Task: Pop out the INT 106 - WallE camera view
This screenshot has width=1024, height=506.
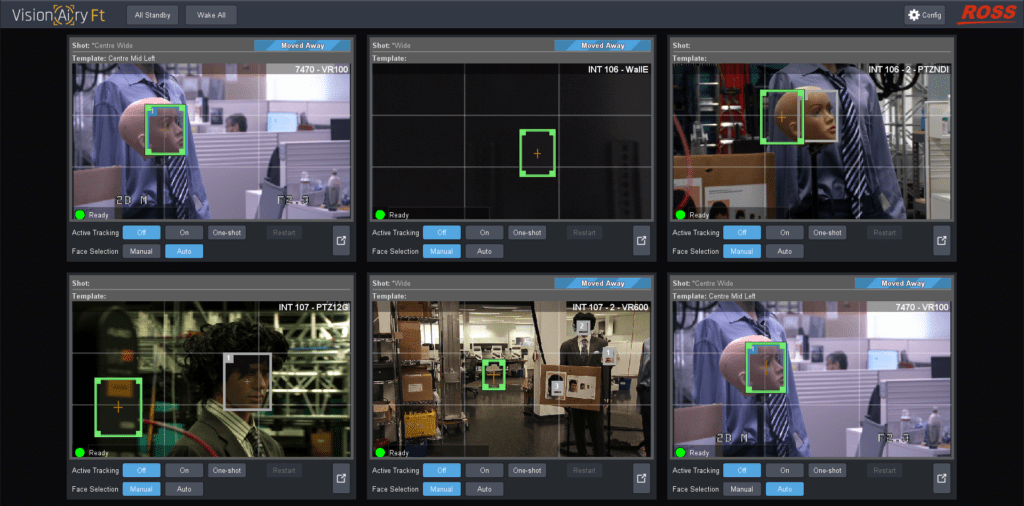Action: point(641,241)
